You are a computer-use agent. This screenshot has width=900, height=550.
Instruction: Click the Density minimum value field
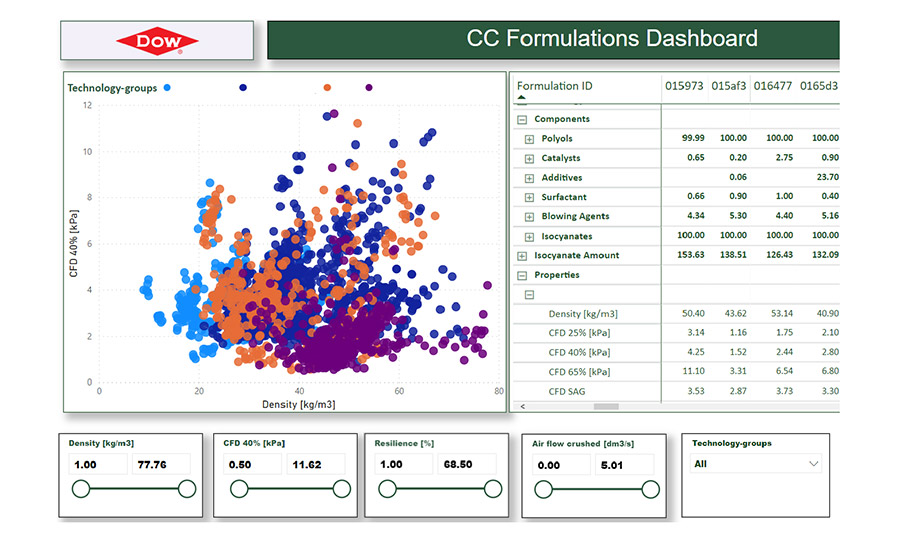(98, 464)
